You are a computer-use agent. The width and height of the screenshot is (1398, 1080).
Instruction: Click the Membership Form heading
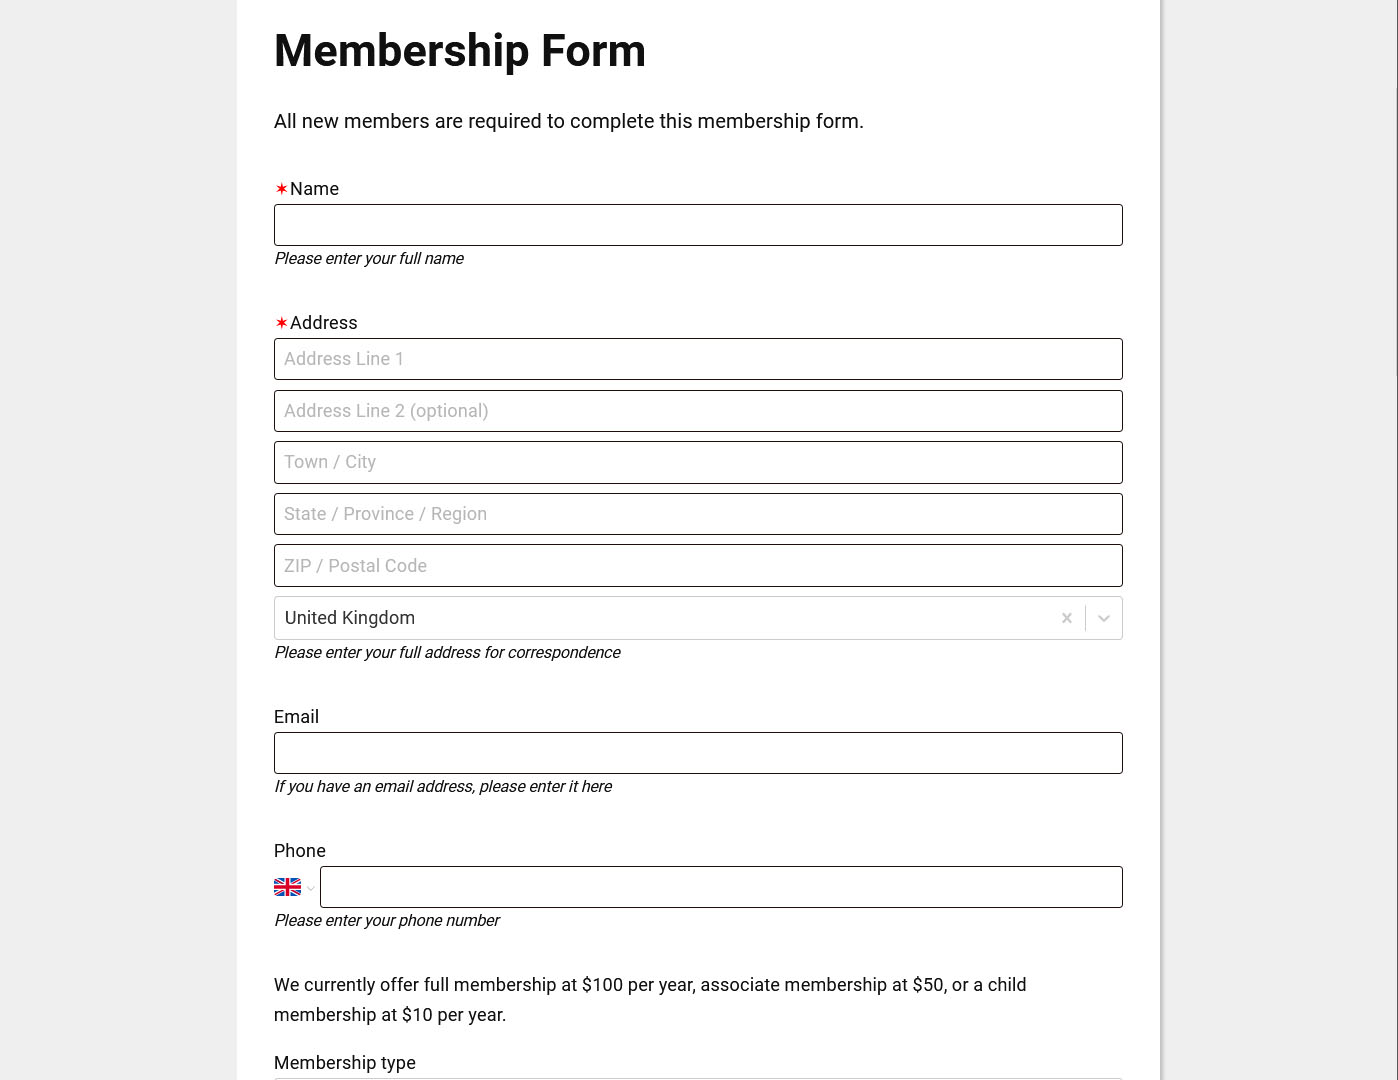459,51
